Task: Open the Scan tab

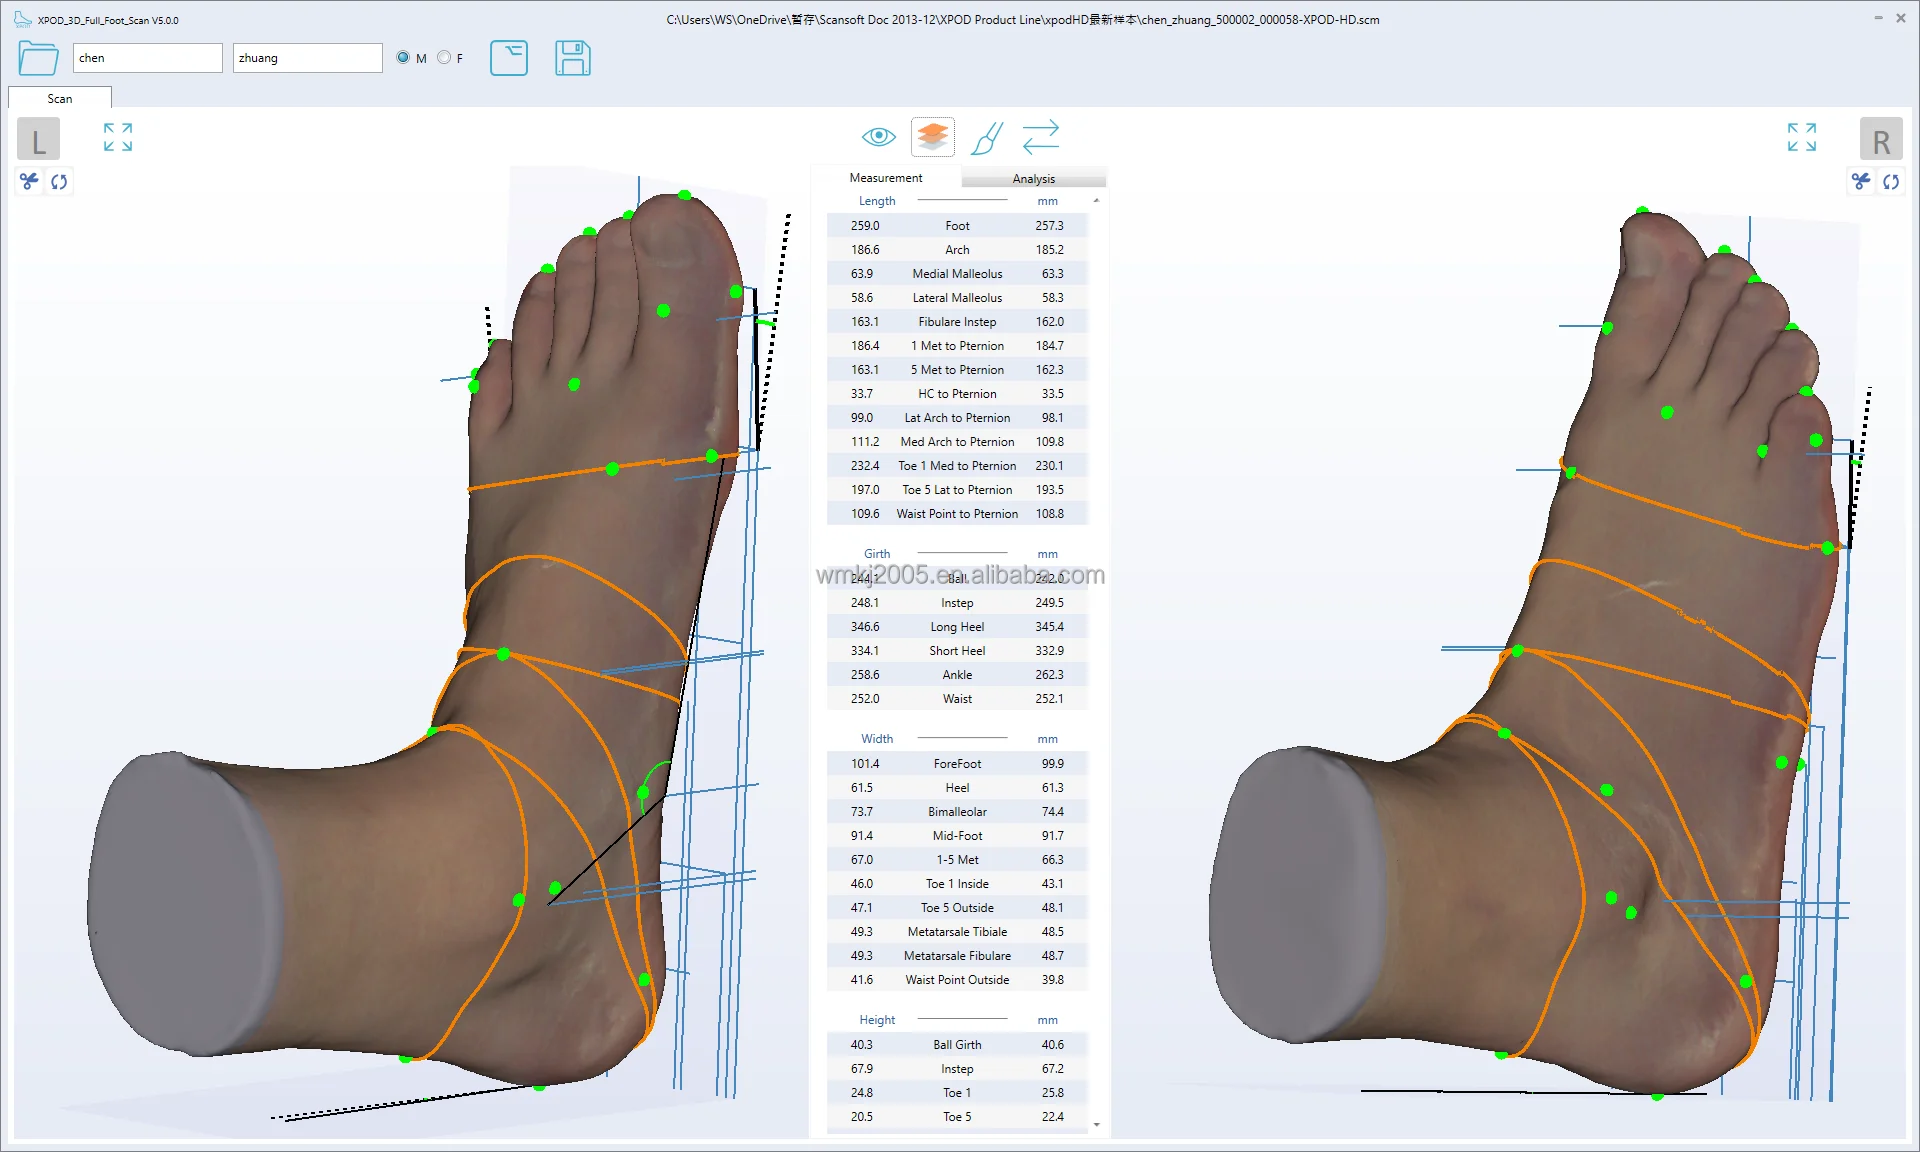Action: [59, 98]
